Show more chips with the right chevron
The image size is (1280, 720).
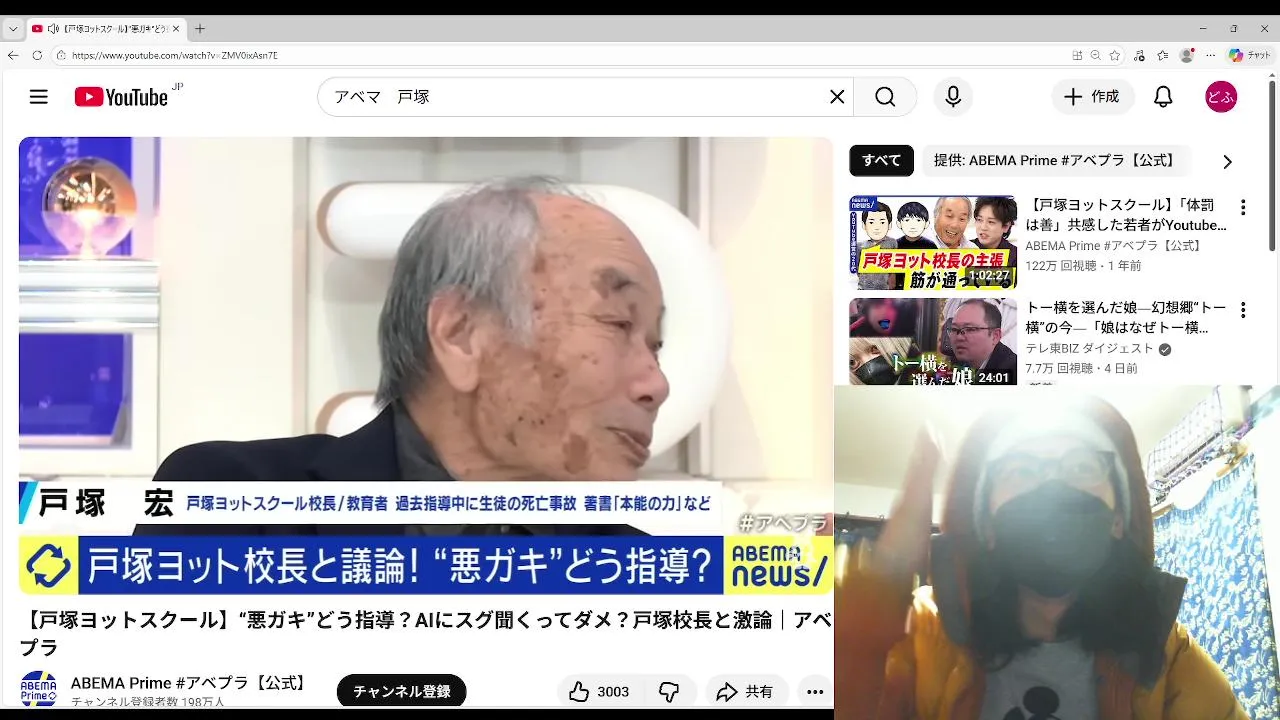[1227, 161]
